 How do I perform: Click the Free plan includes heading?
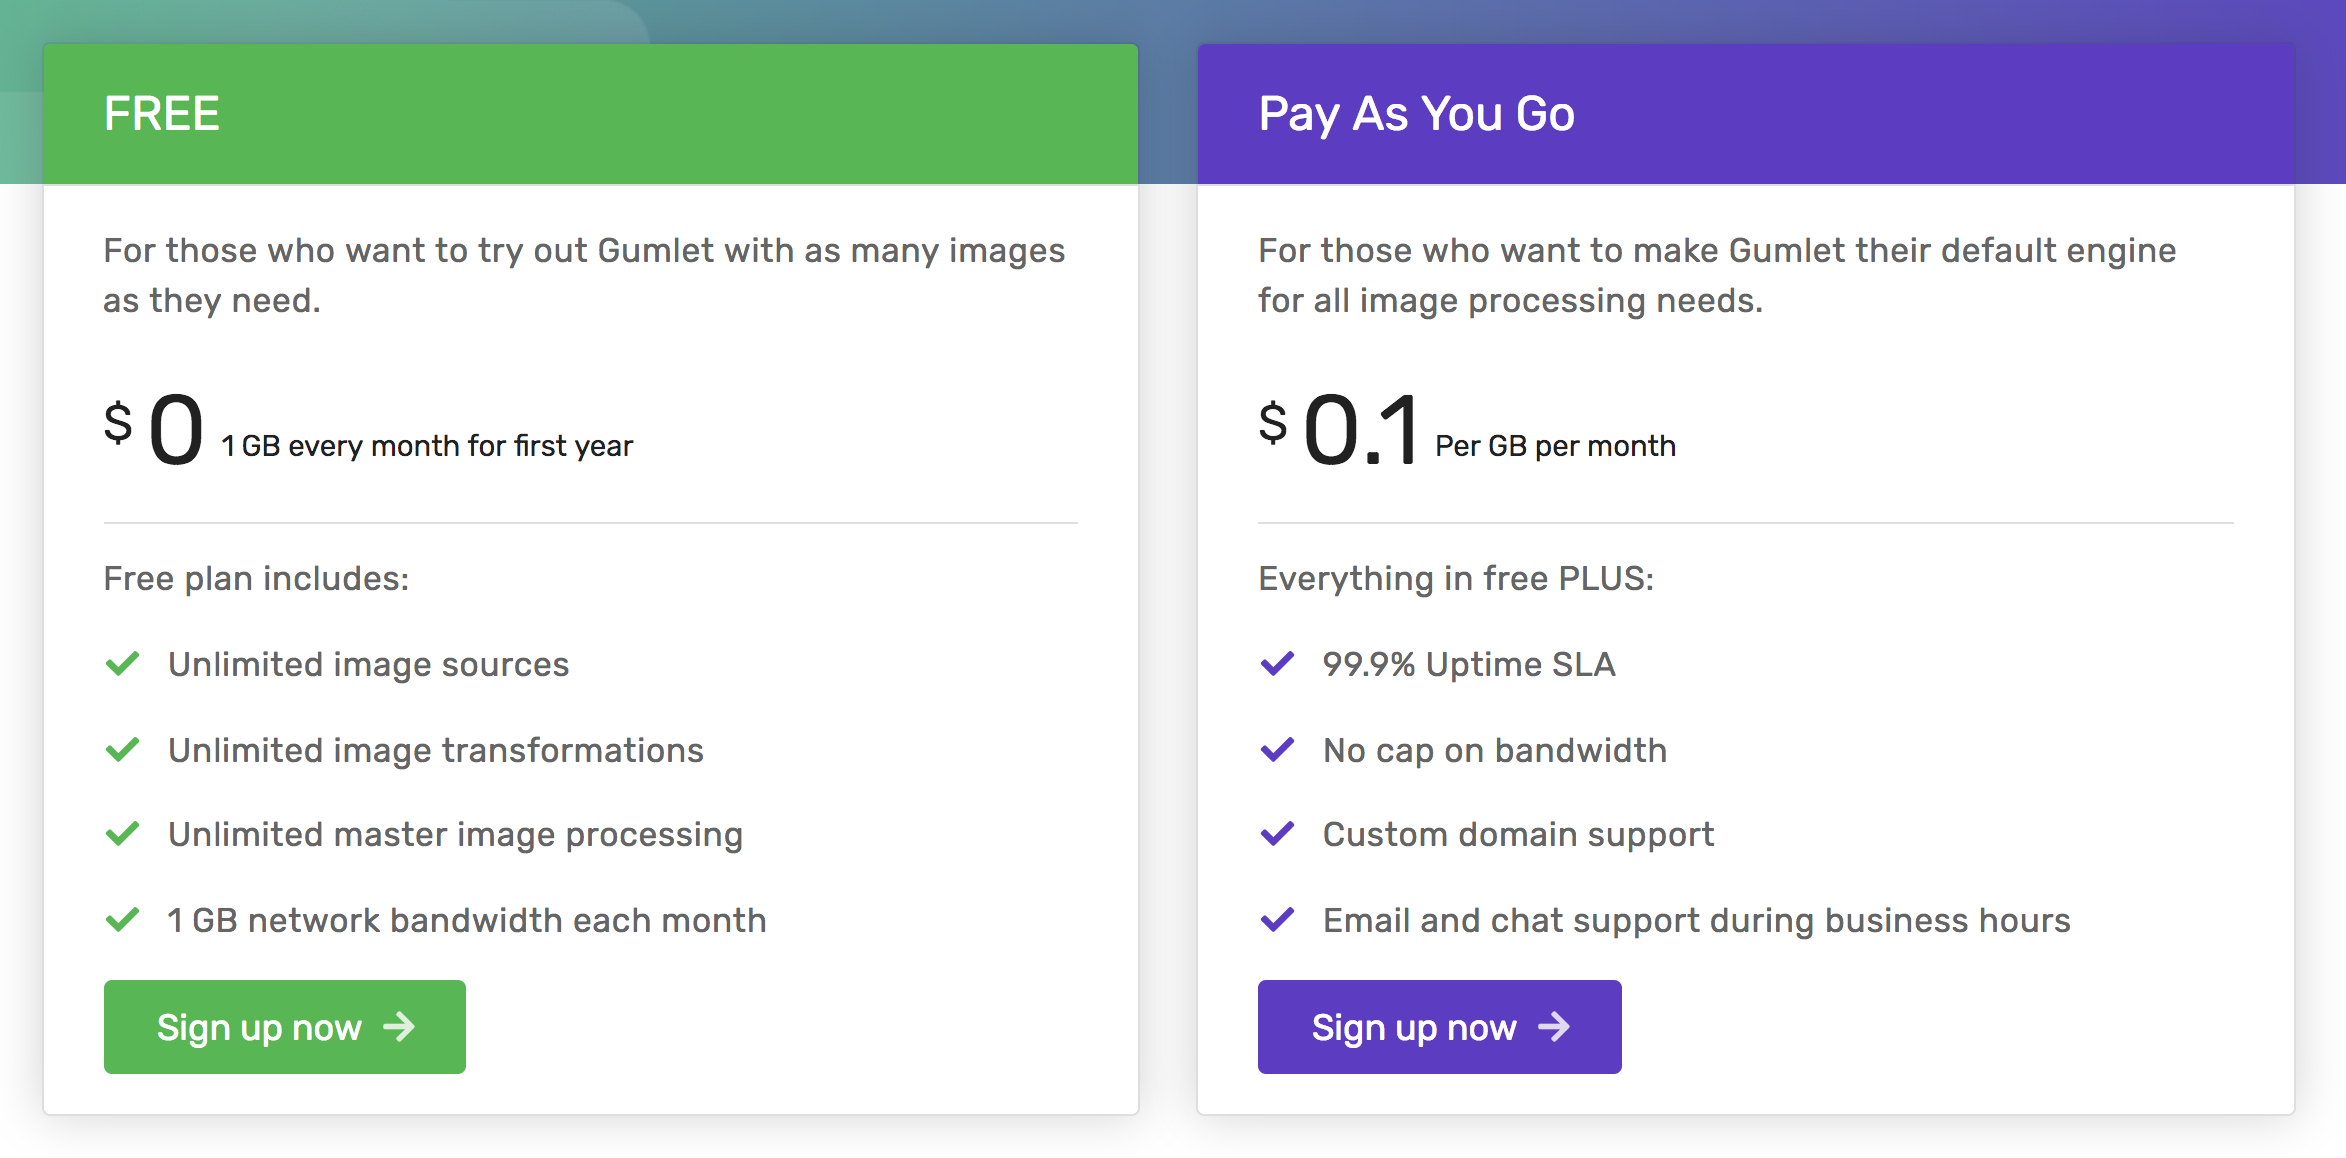point(257,579)
